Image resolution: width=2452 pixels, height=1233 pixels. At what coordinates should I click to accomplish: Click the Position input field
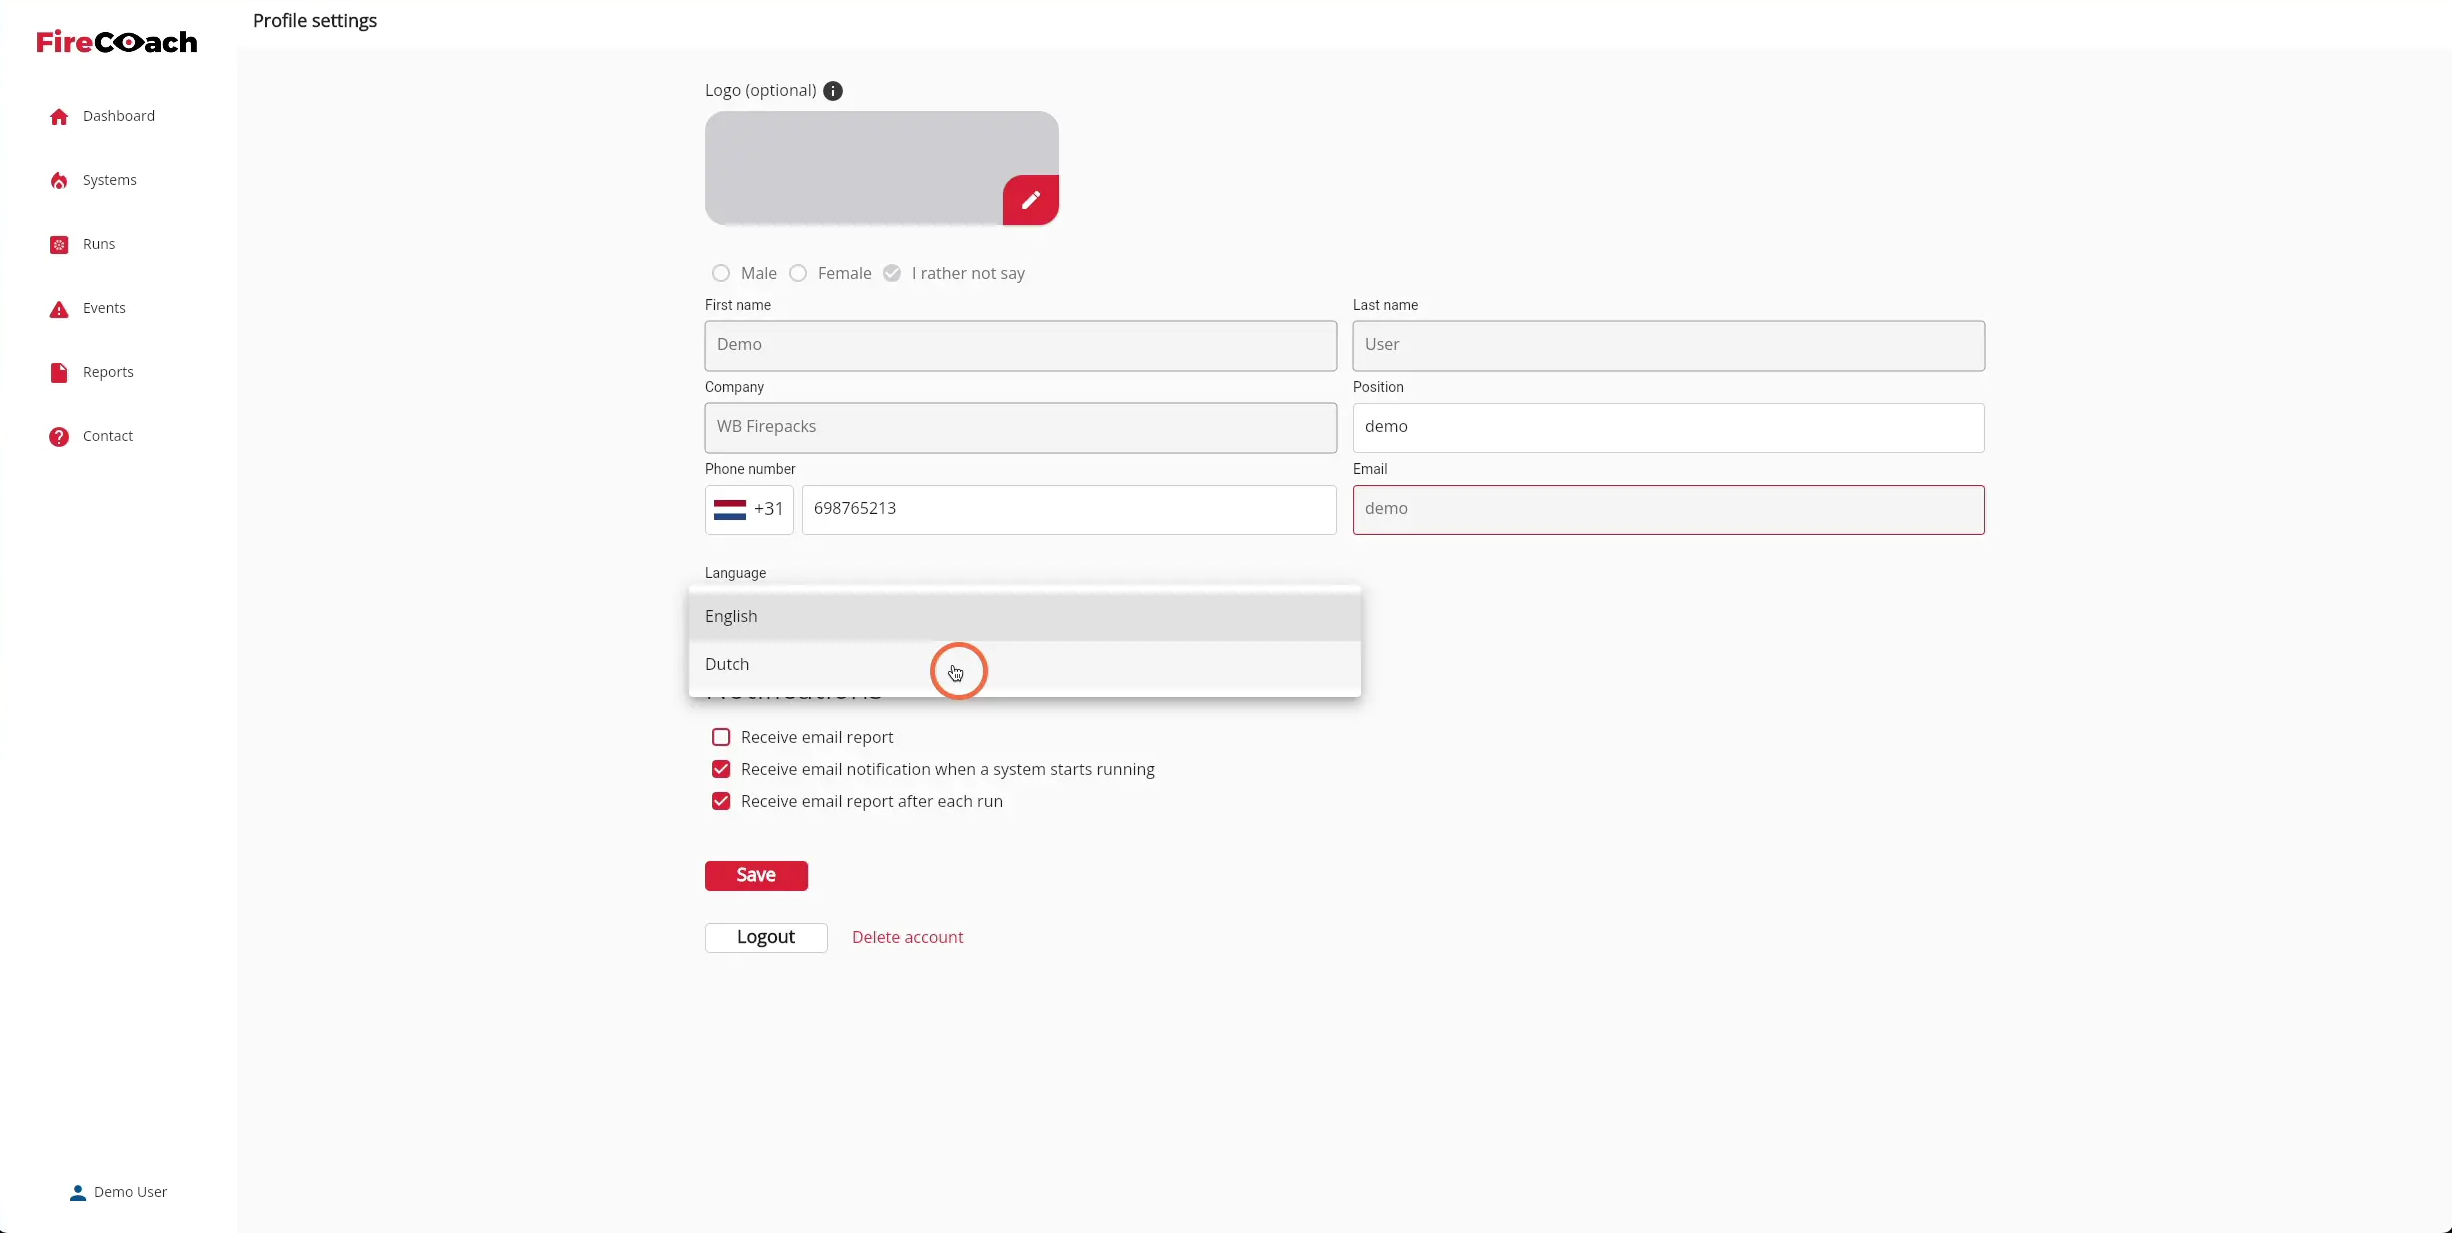pyautogui.click(x=1669, y=428)
